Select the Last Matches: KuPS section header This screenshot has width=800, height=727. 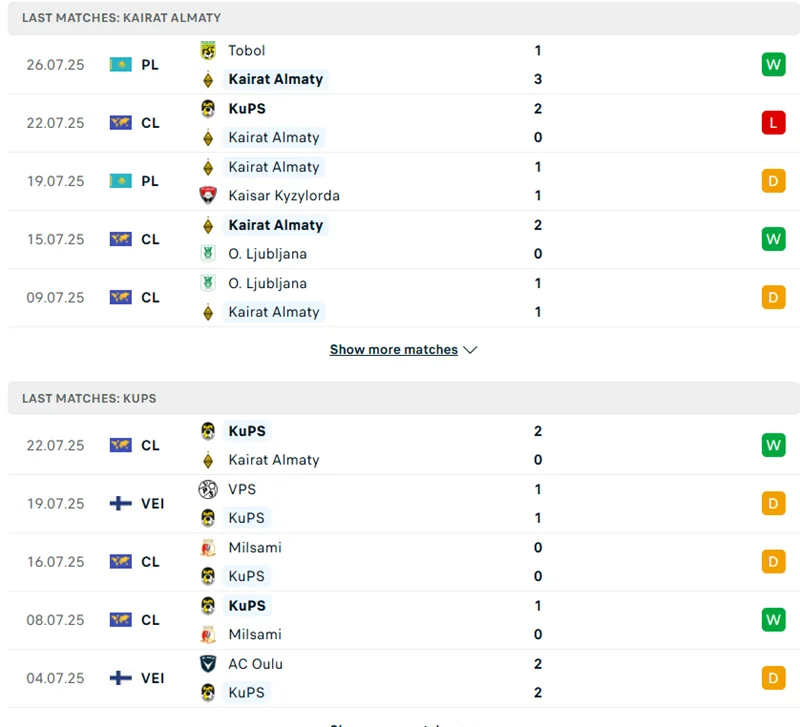tap(89, 398)
